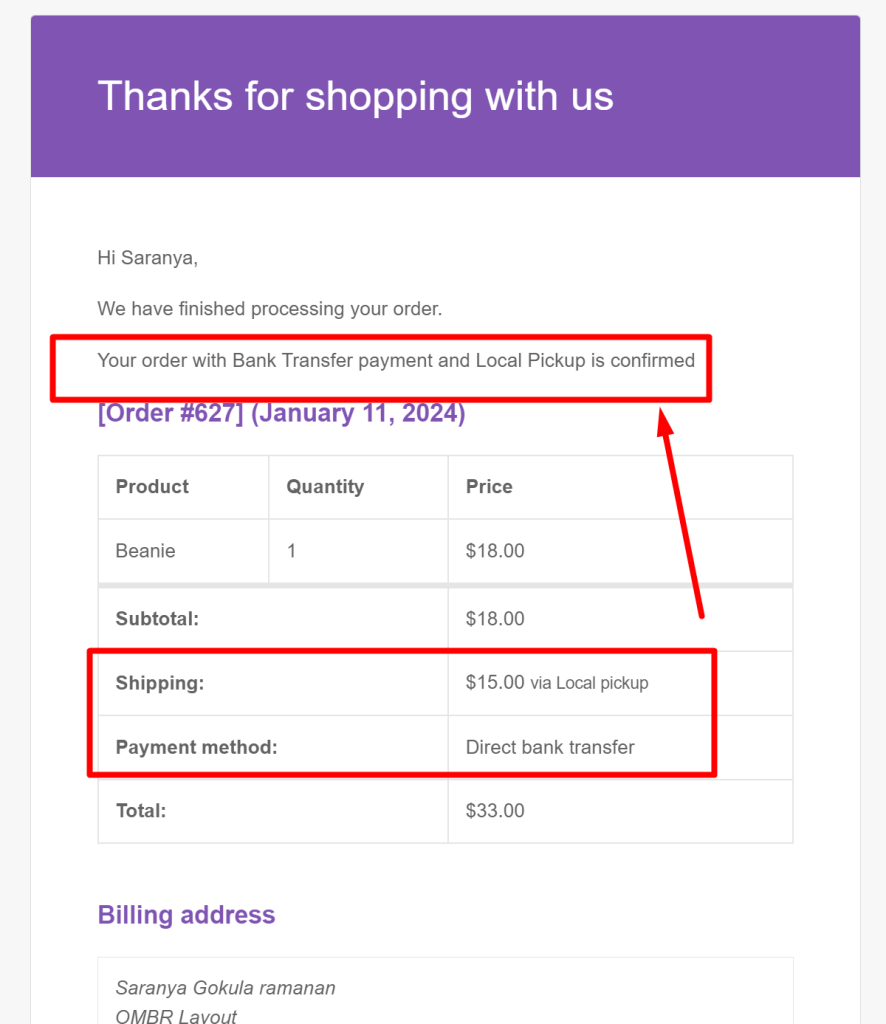Click the '$15.00 via Local pickup' value
This screenshot has width=886, height=1024.
[x=557, y=682]
